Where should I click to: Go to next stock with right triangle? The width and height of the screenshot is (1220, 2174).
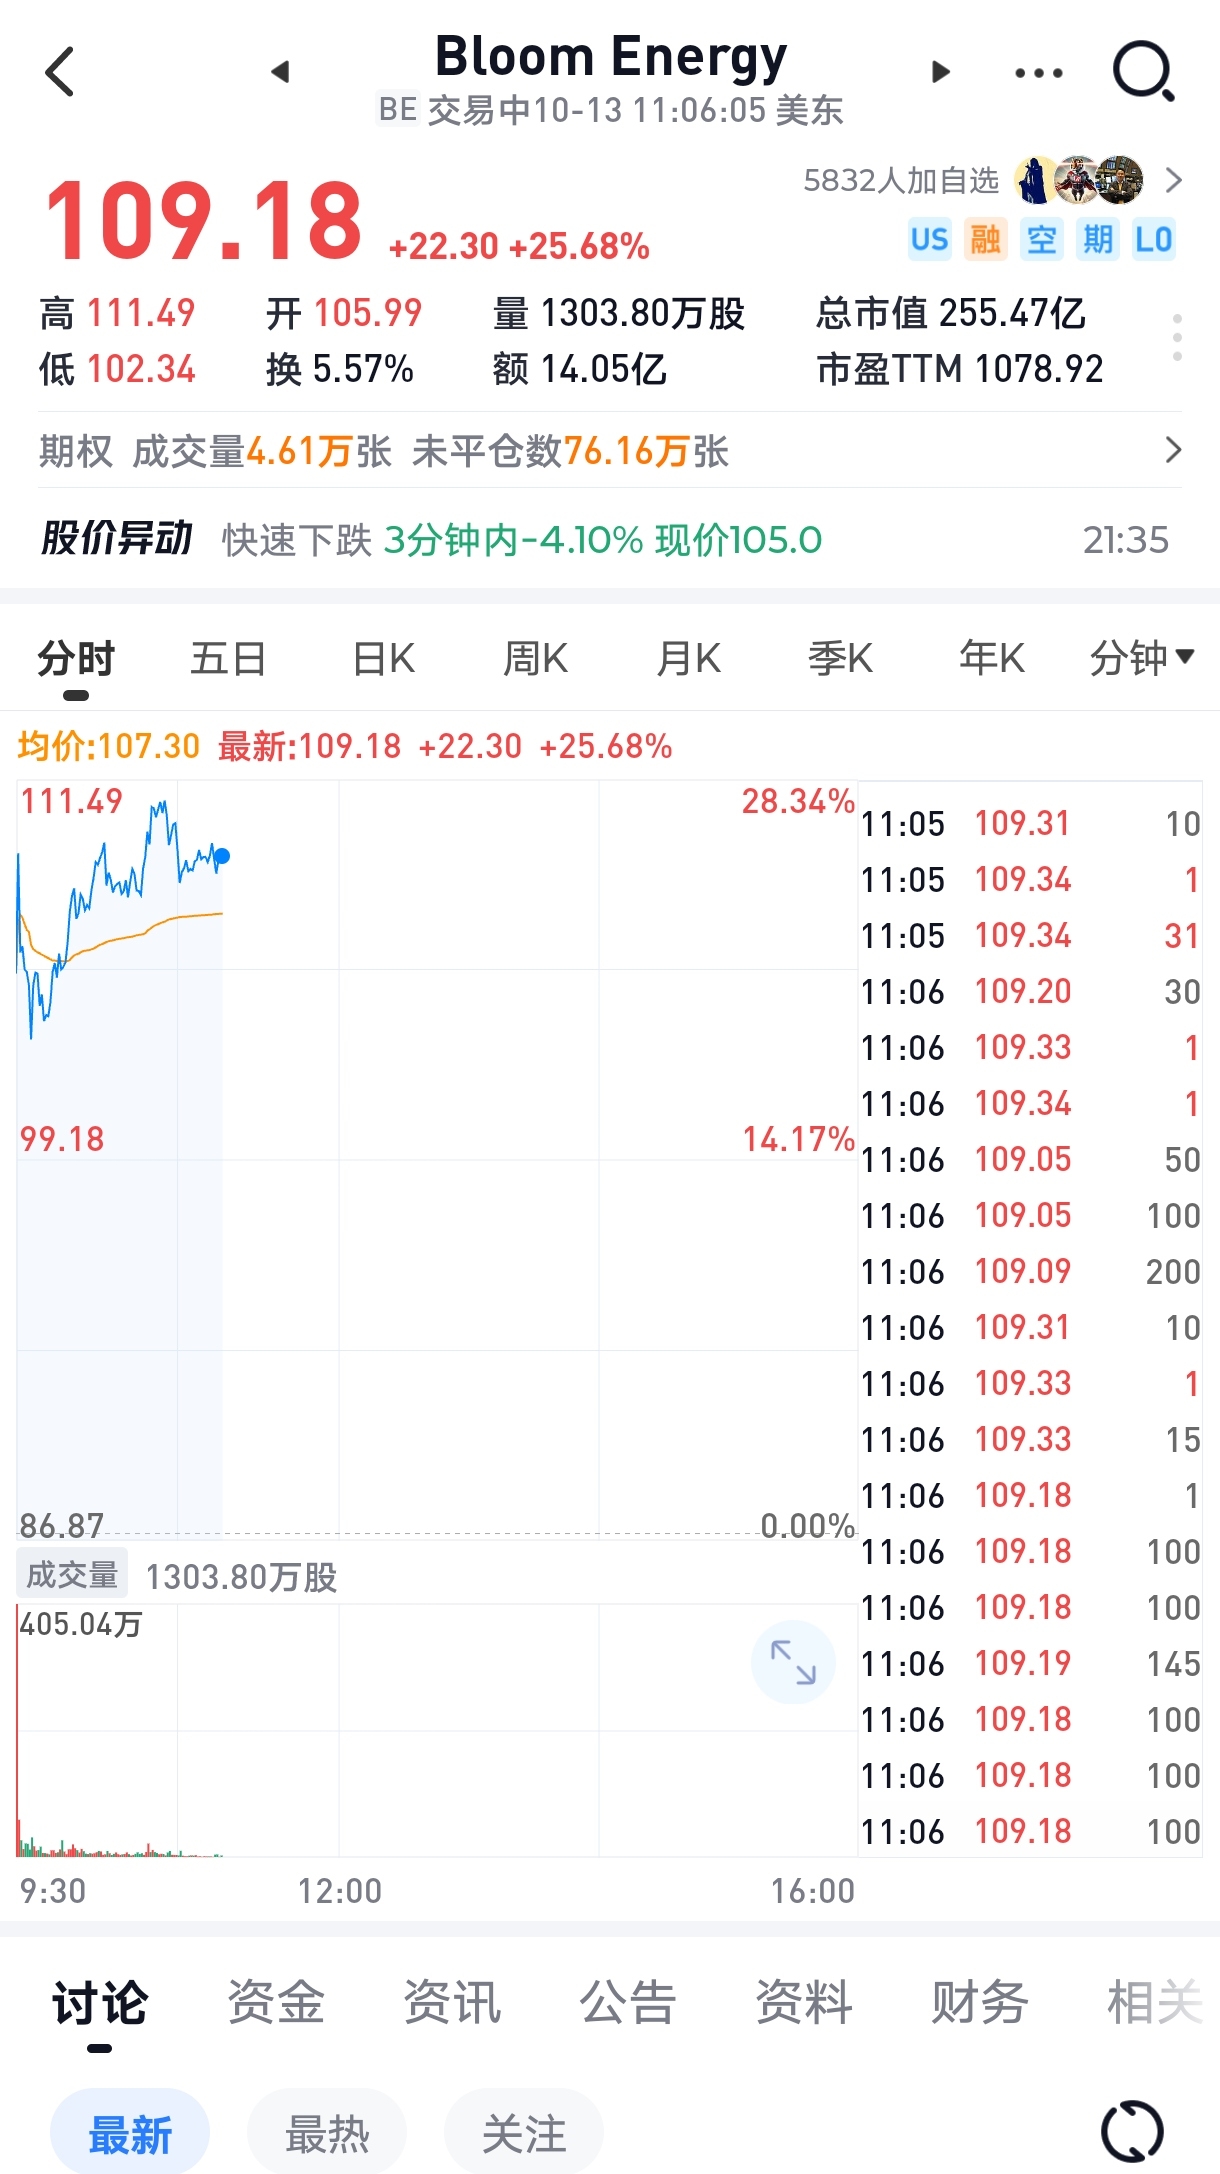[x=939, y=72]
